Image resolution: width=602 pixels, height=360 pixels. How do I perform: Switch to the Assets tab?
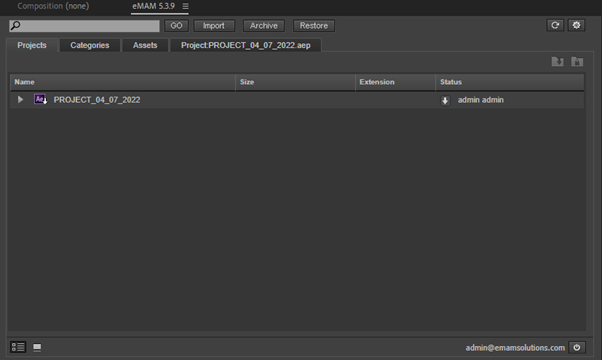coord(145,45)
